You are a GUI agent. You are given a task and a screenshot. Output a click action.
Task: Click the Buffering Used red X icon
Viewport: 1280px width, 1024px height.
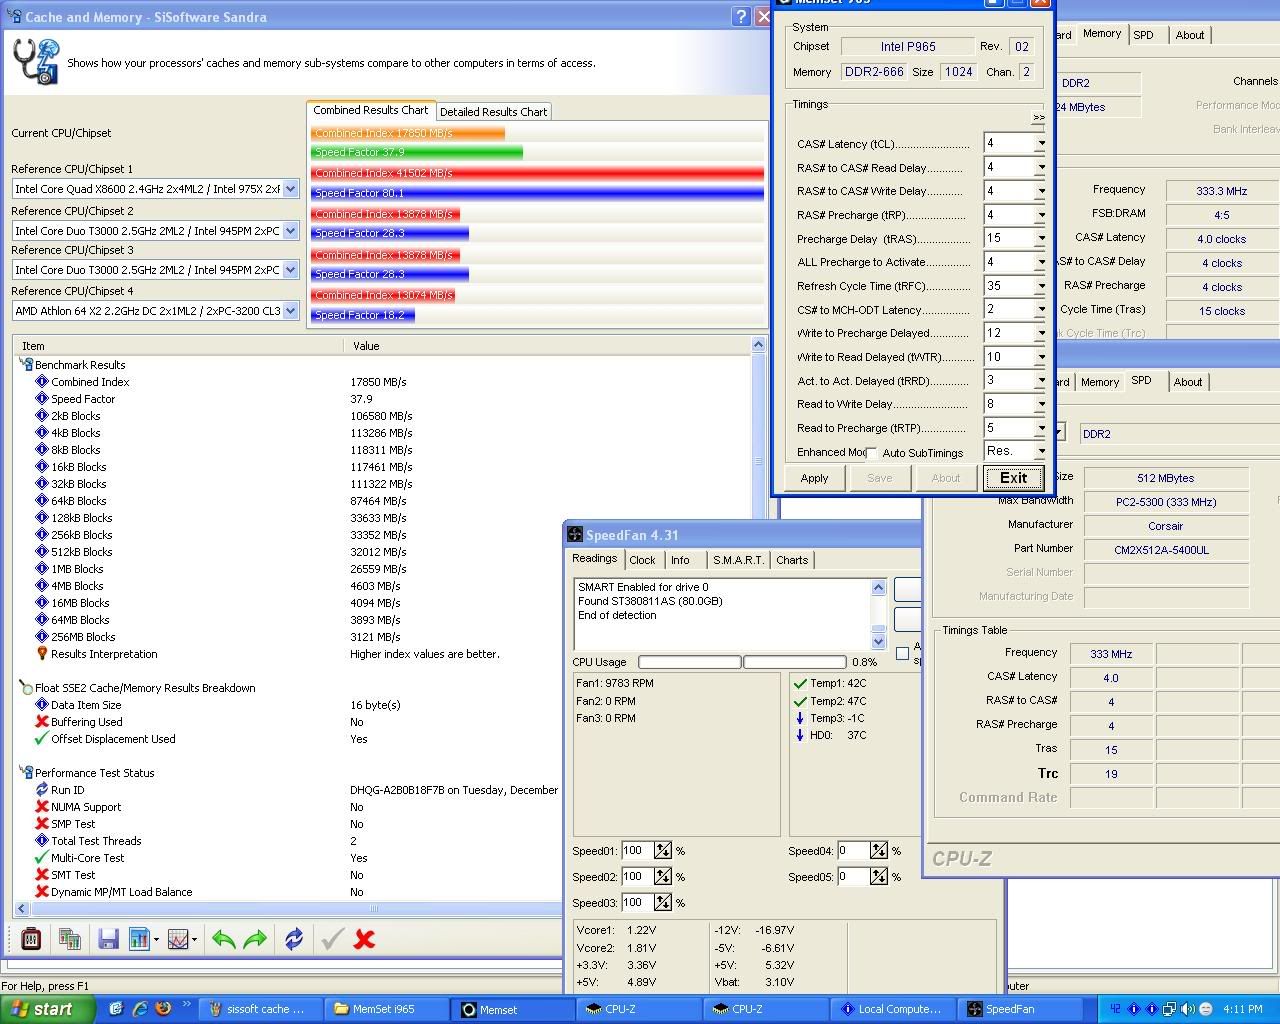click(42, 721)
